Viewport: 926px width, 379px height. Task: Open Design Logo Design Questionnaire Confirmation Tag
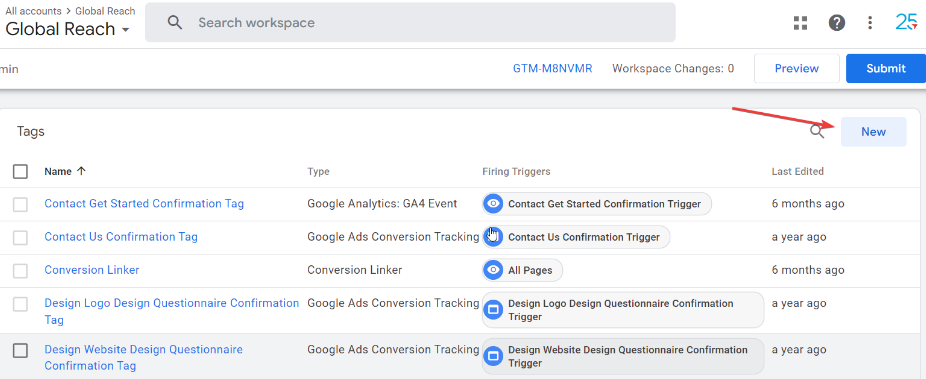[172, 311]
